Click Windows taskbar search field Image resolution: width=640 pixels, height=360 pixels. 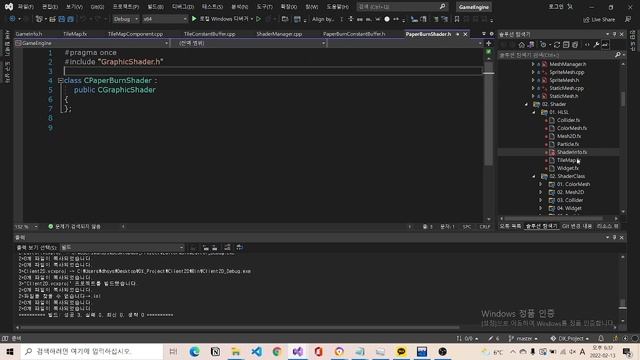(x=92, y=351)
